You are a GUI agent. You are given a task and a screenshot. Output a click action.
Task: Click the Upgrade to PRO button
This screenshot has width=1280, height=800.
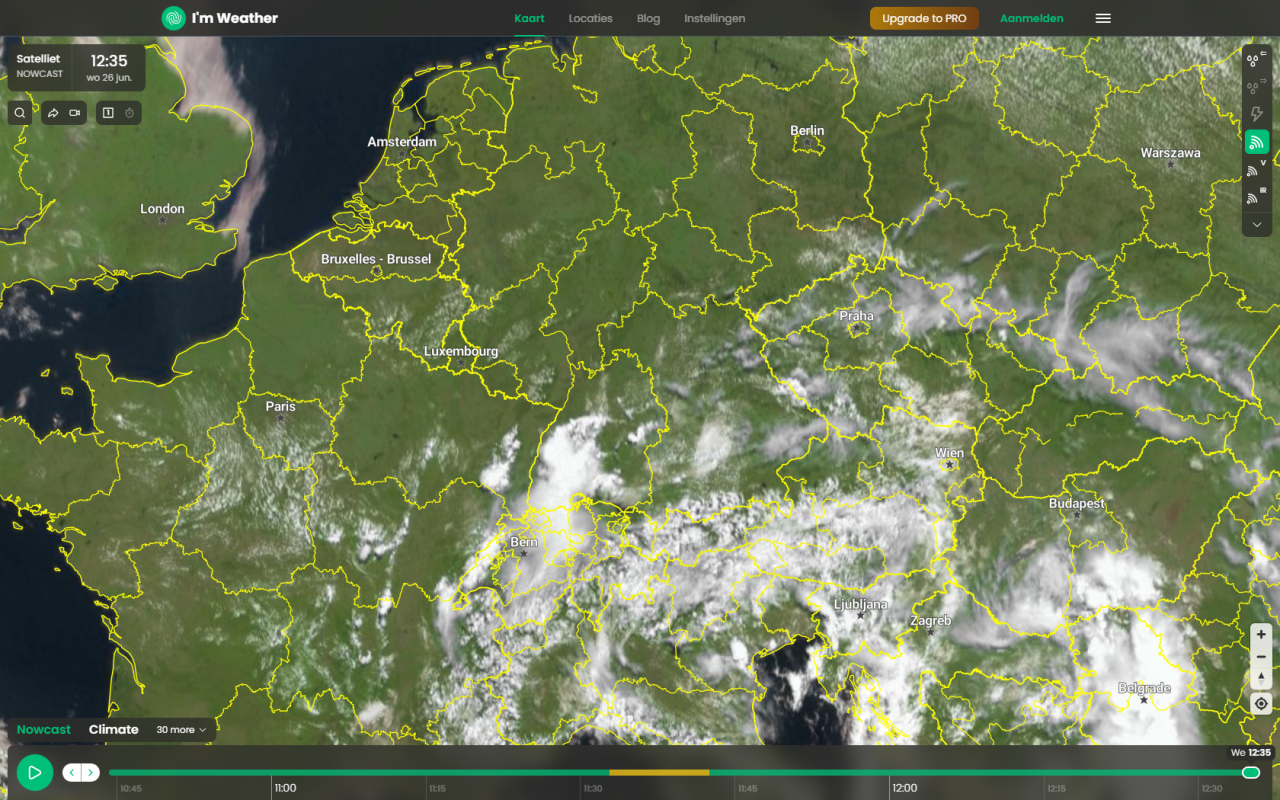924,18
